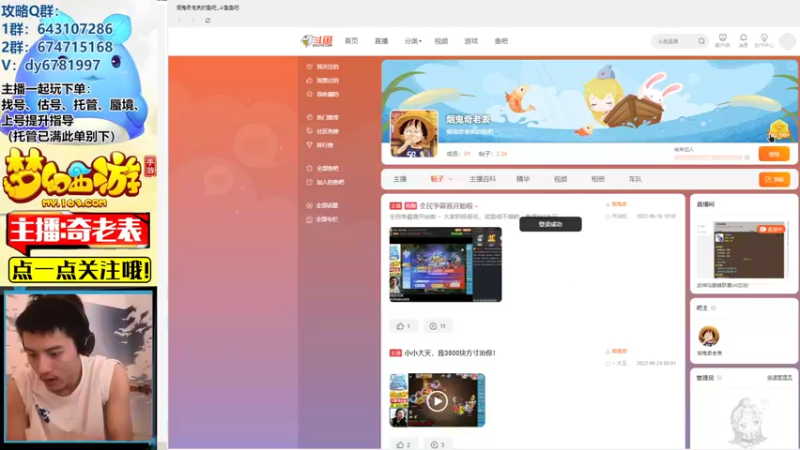This screenshot has width=800, height=450.
Task: Open the Douyu logo home link
Action: [317, 41]
